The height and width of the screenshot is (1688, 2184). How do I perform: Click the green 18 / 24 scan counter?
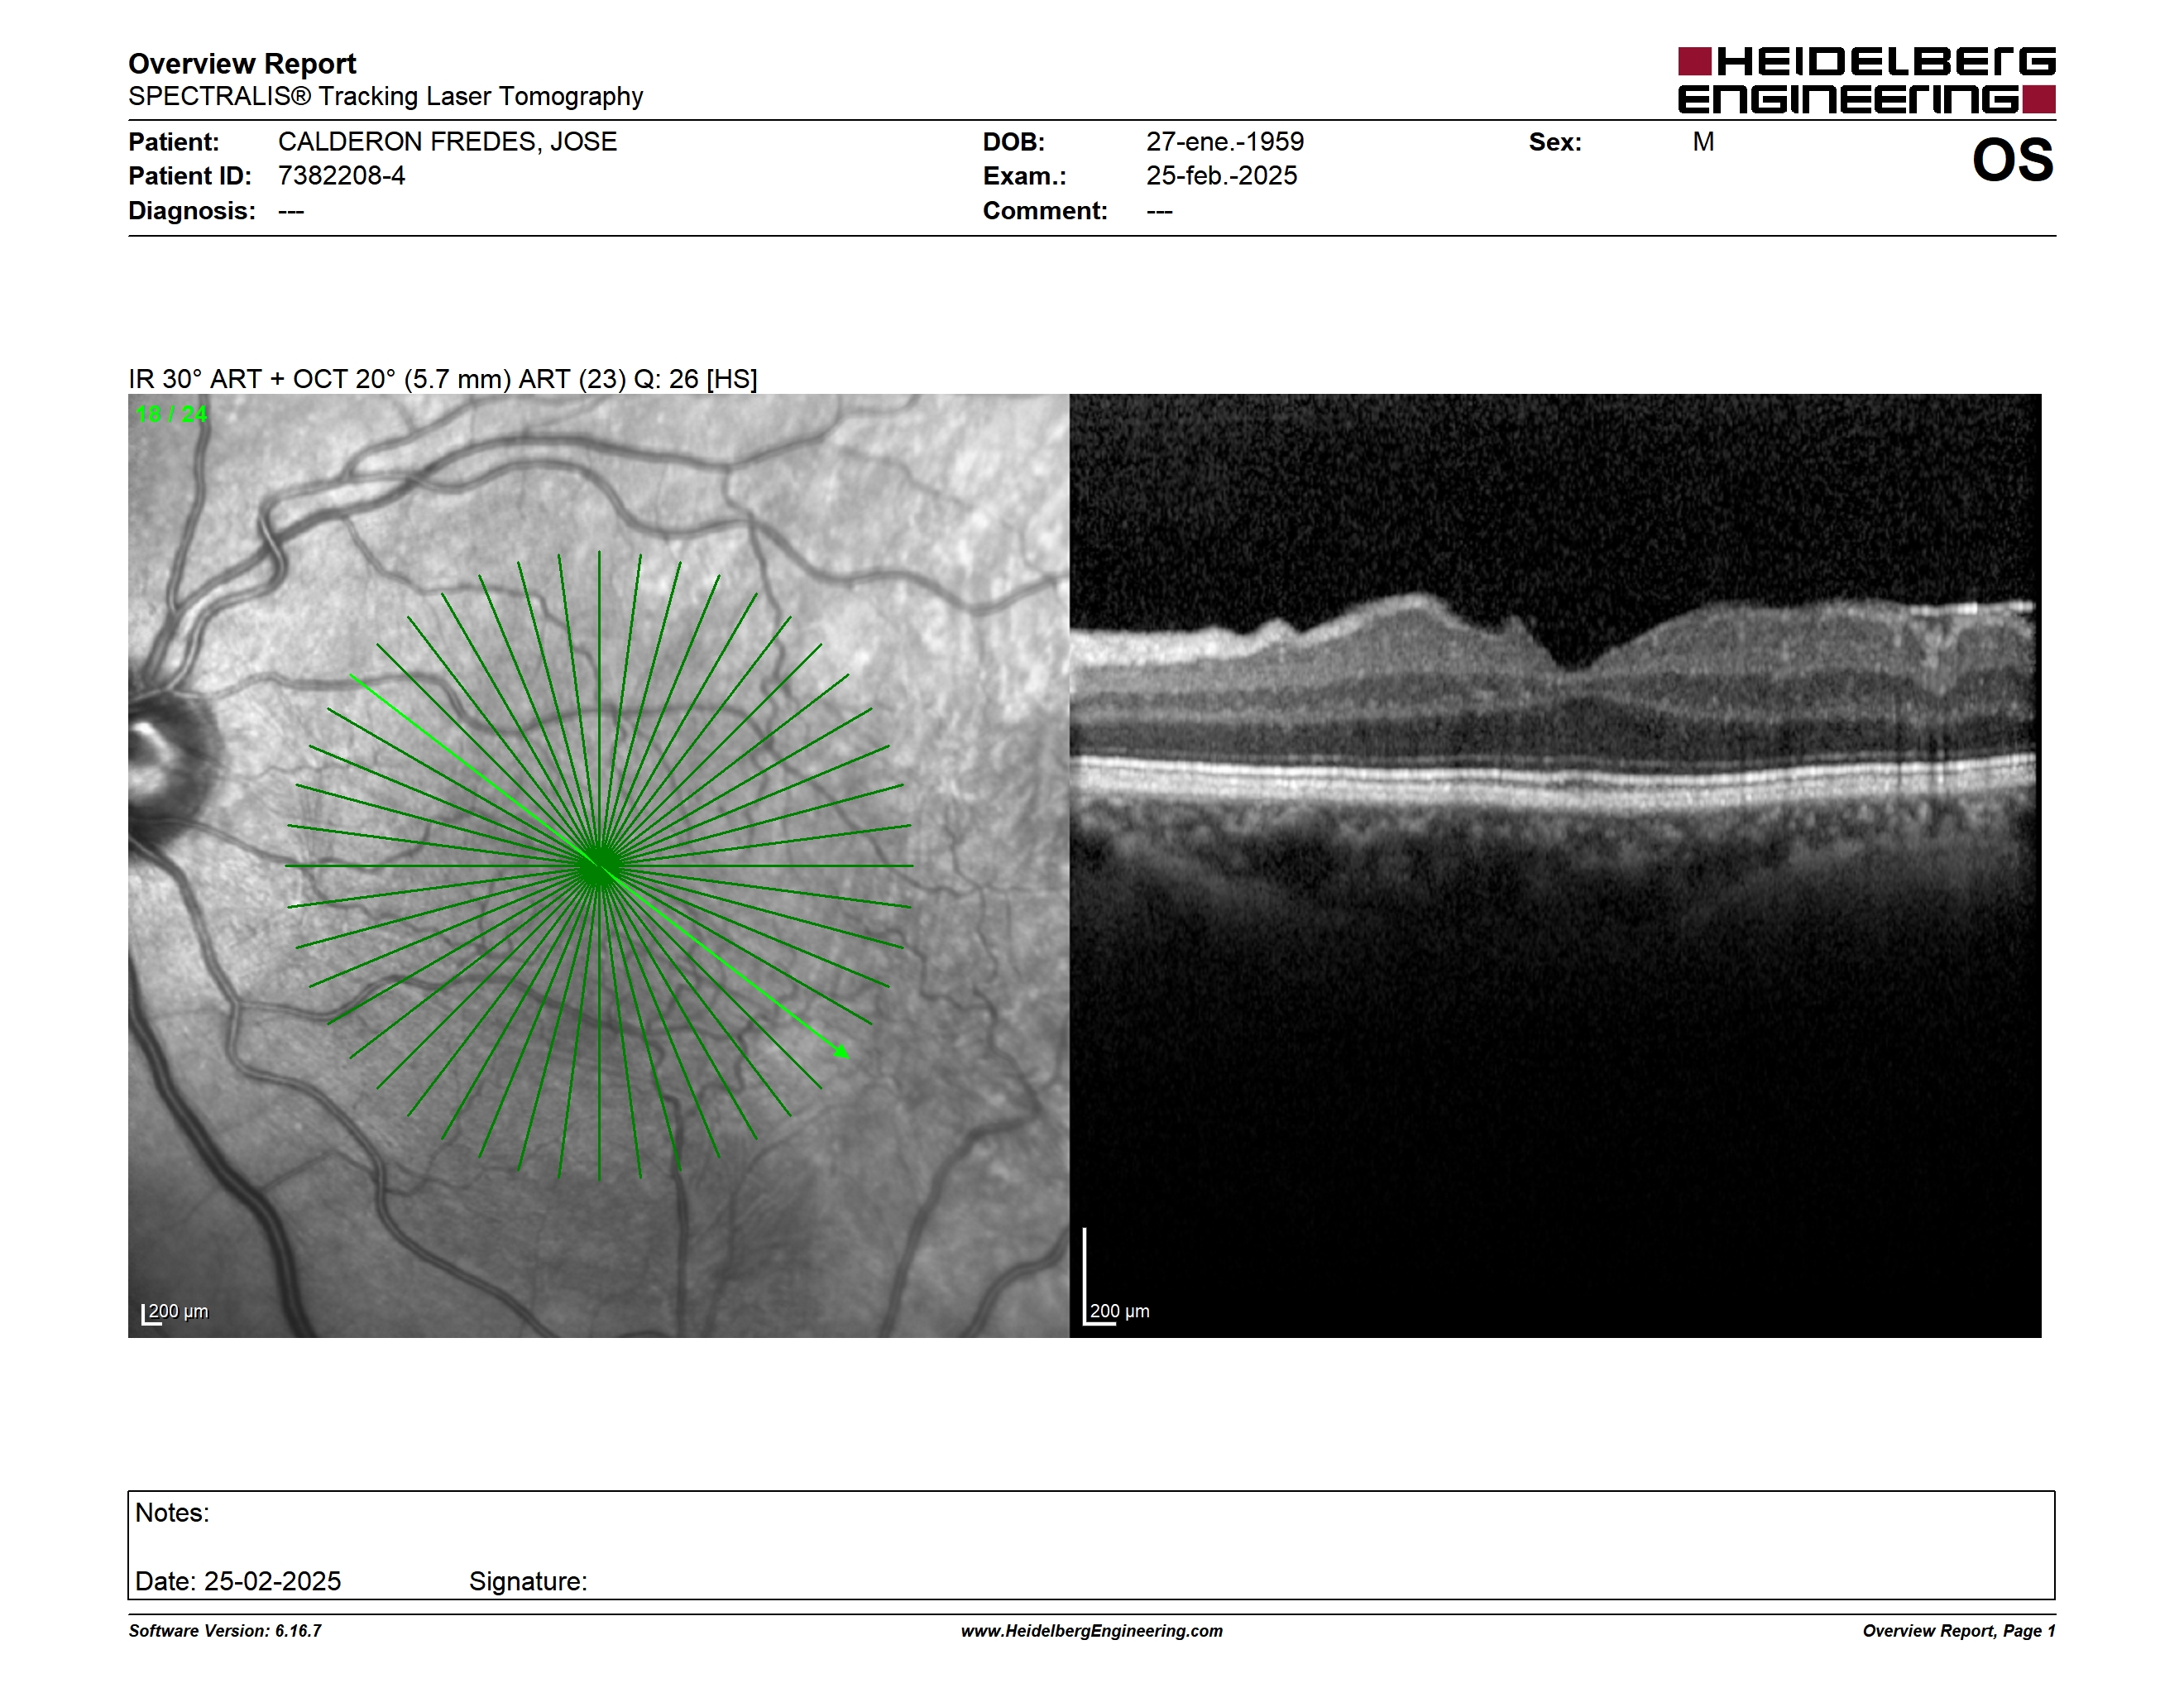[171, 414]
